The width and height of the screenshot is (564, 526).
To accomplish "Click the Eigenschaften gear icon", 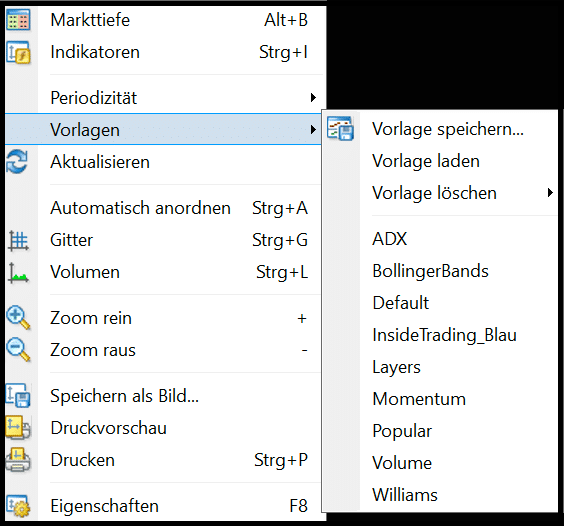I will 18,506.
